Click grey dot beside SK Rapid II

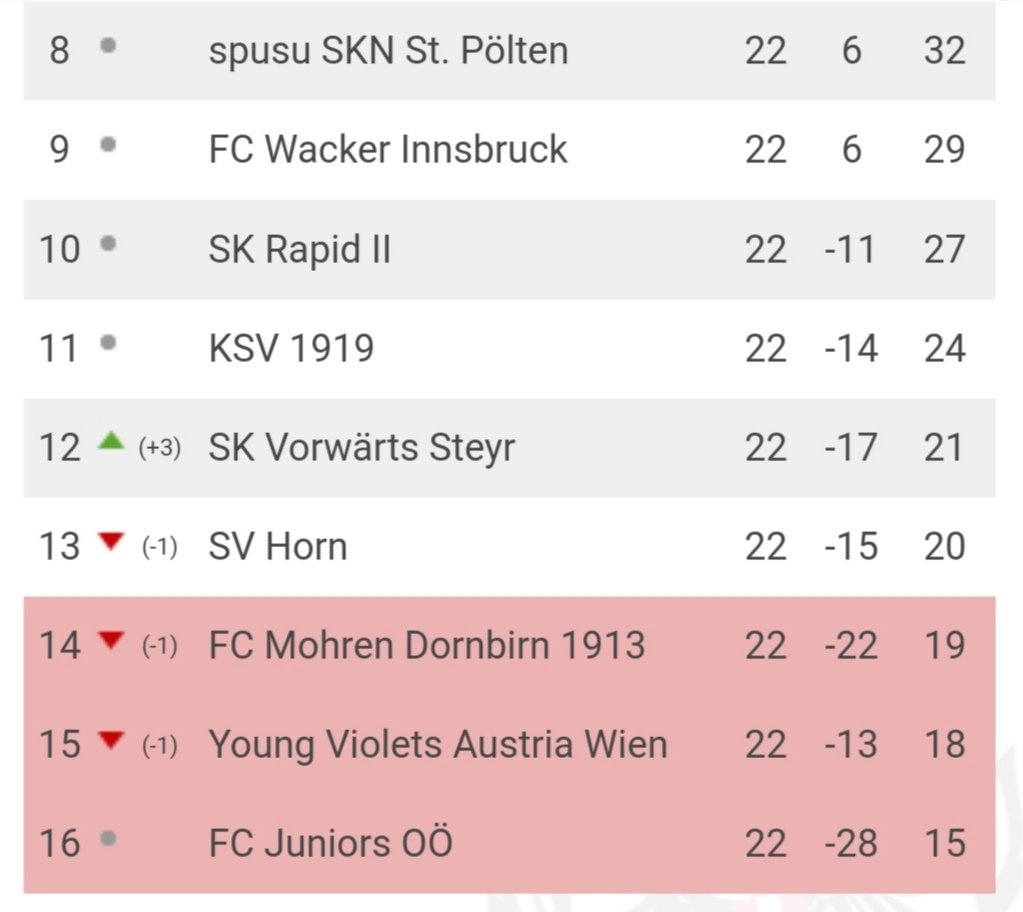(x=108, y=243)
